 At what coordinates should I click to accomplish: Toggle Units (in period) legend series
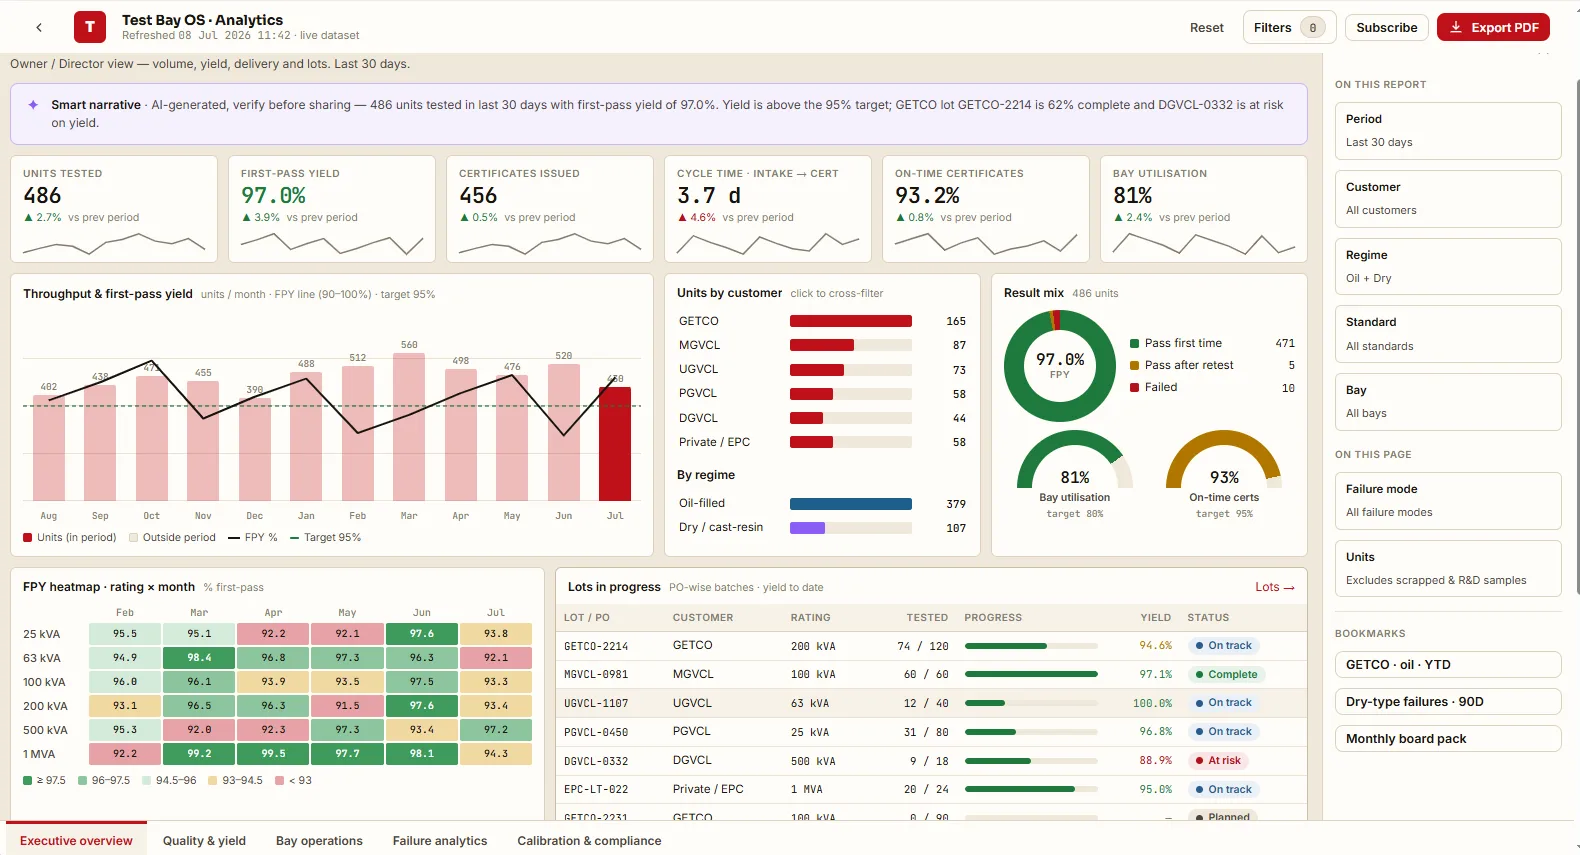(70, 538)
